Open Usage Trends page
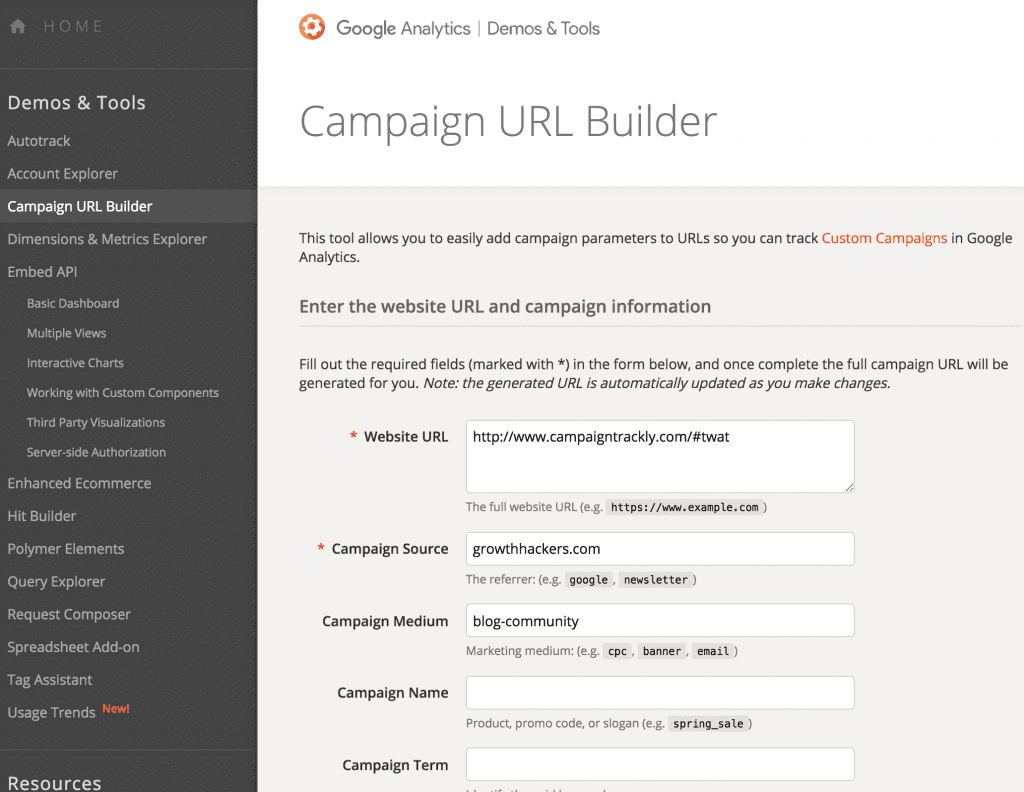Viewport: 1024px width, 792px height. [x=51, y=712]
